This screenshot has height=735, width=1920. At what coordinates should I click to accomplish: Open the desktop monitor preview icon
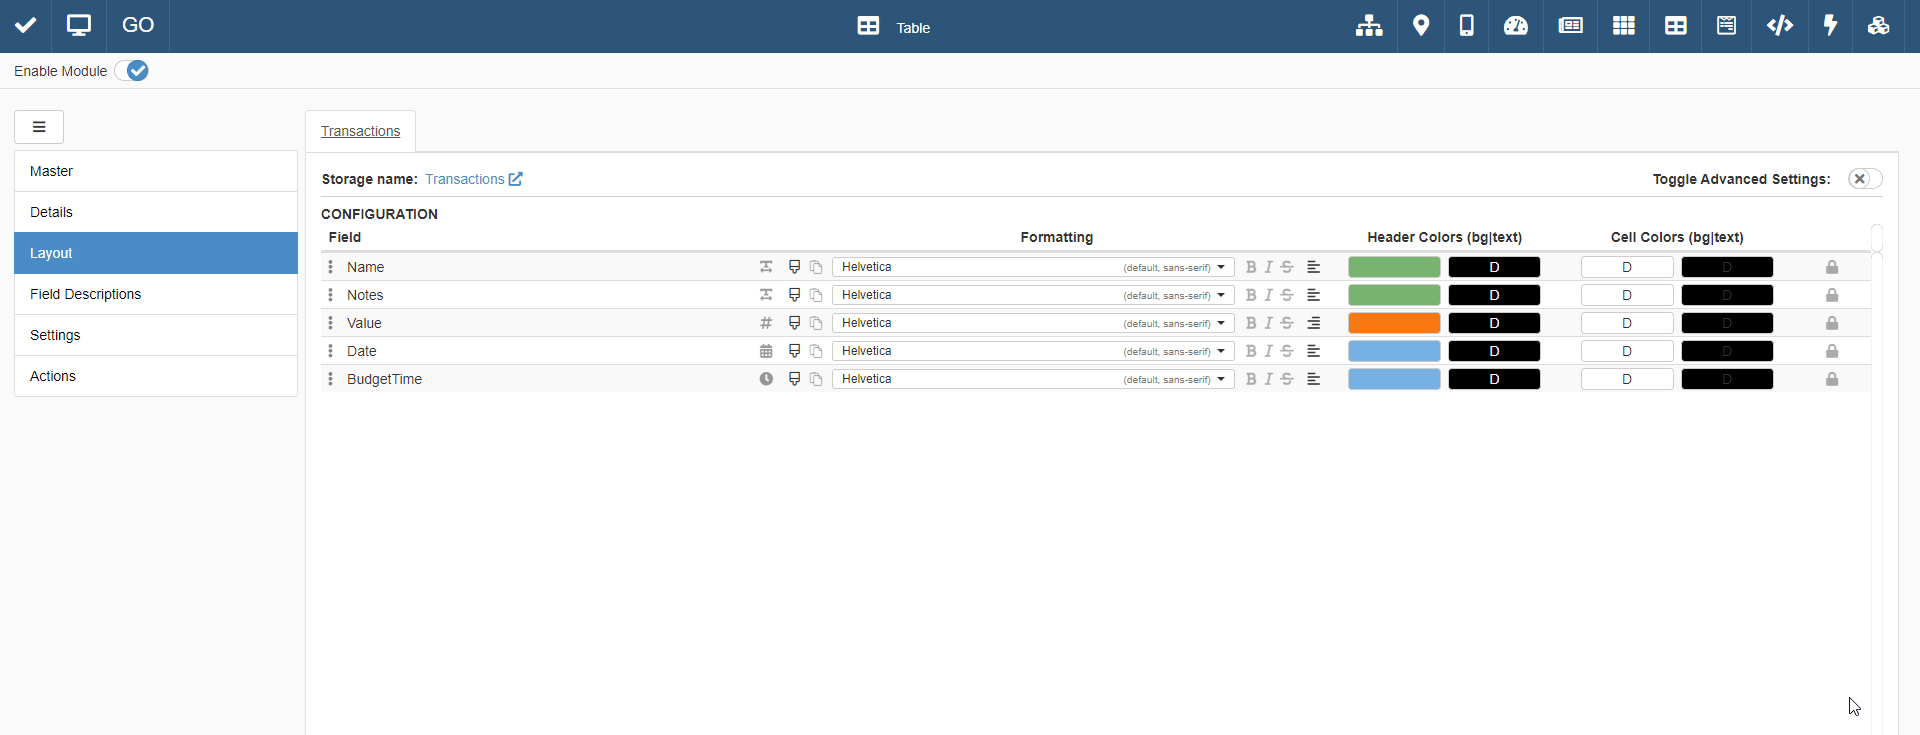(79, 26)
